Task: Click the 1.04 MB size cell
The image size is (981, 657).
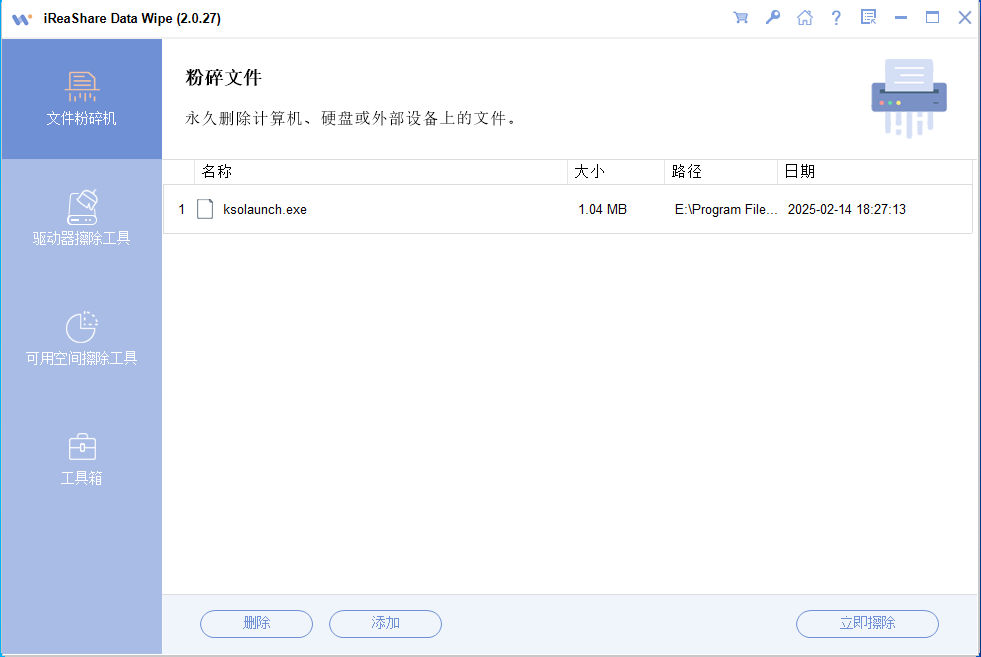Action: point(602,210)
